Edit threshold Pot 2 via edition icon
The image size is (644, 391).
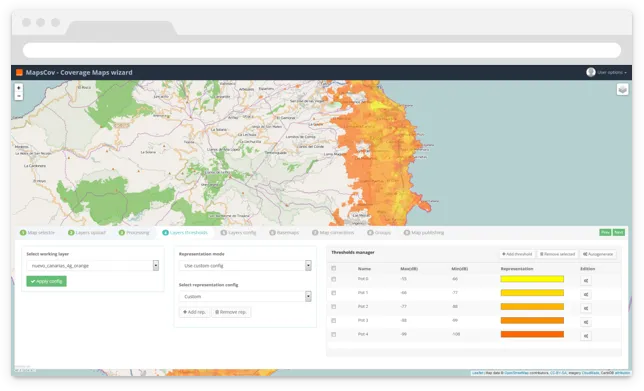click(586, 308)
